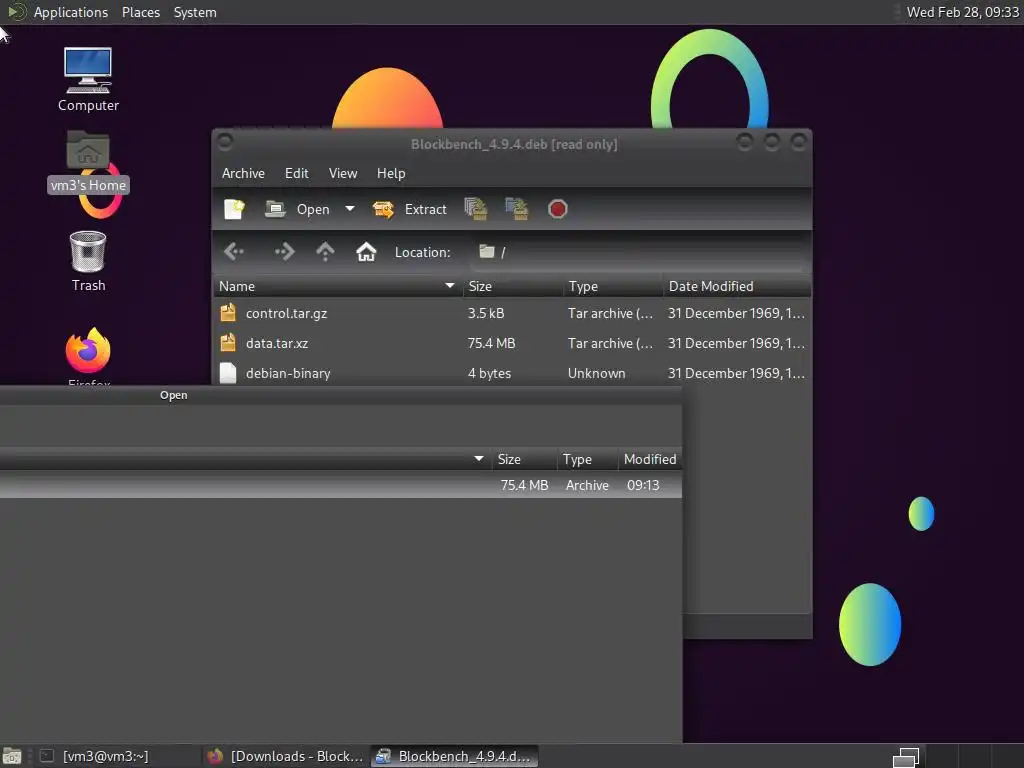Viewport: 1024px width, 768px height.
Task: Select data.tar.xz in archive list
Action: coord(512,344)
